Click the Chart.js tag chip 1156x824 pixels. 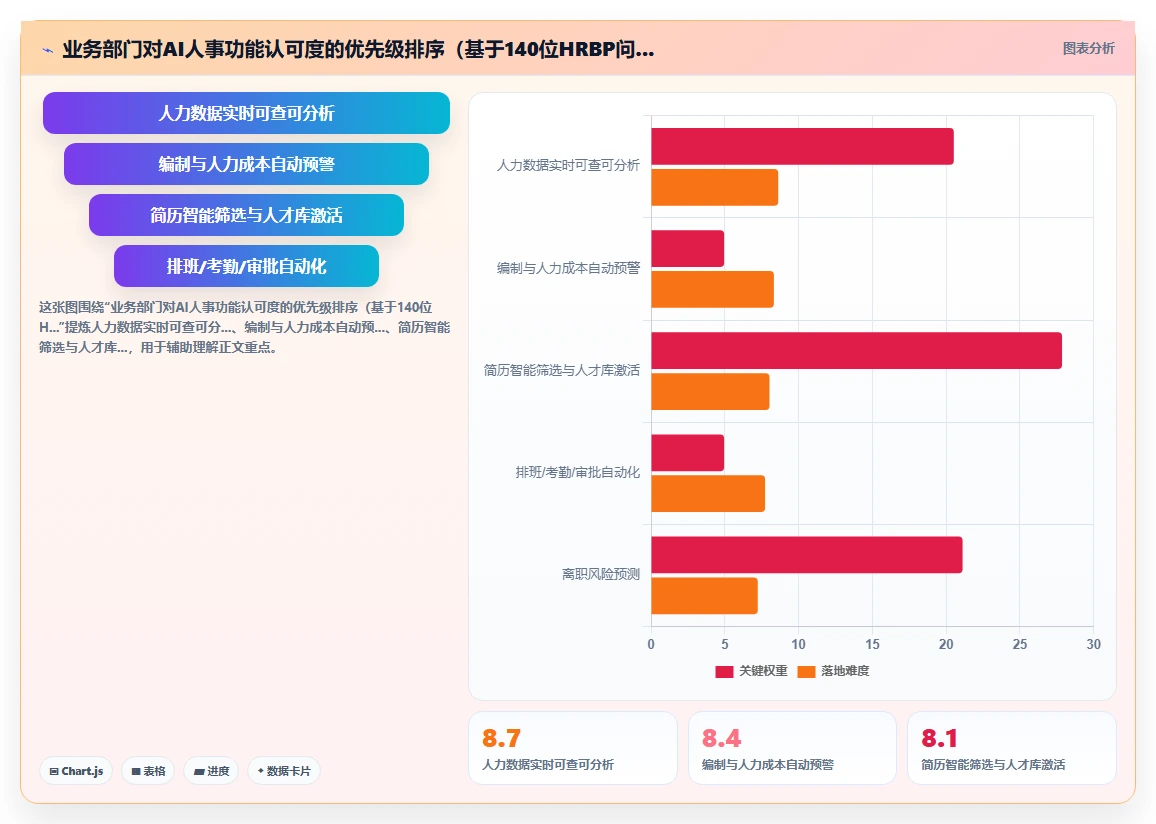pyautogui.click(x=76, y=771)
